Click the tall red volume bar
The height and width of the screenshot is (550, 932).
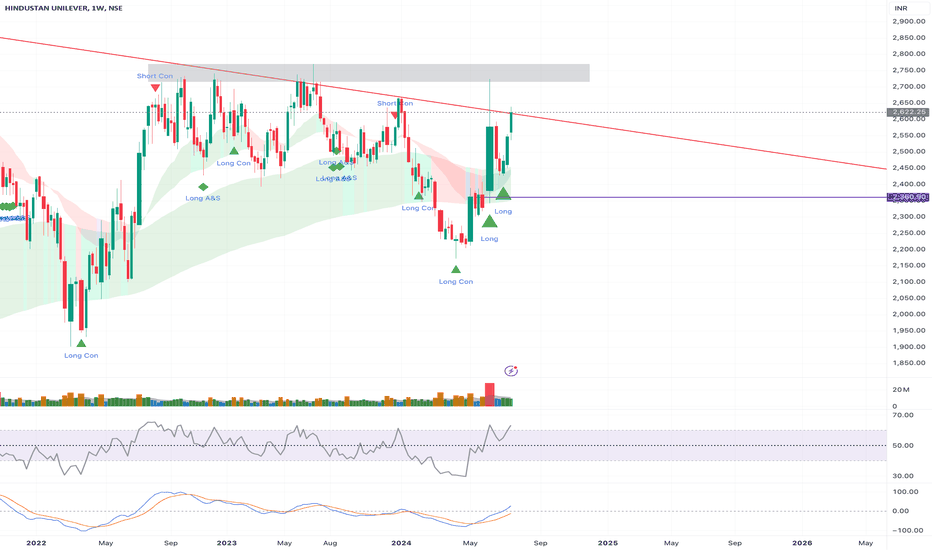(490, 394)
